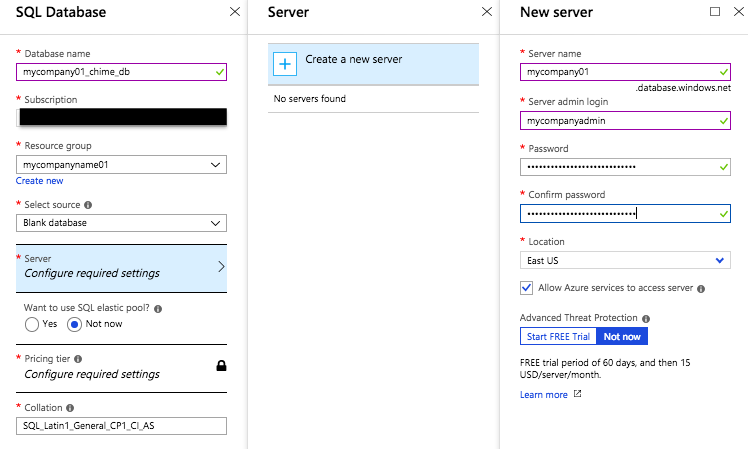Viewport: 748px width, 449px height.
Task: Toggle Allow Azure services to access server checkbox
Action: pyautogui.click(x=527, y=288)
